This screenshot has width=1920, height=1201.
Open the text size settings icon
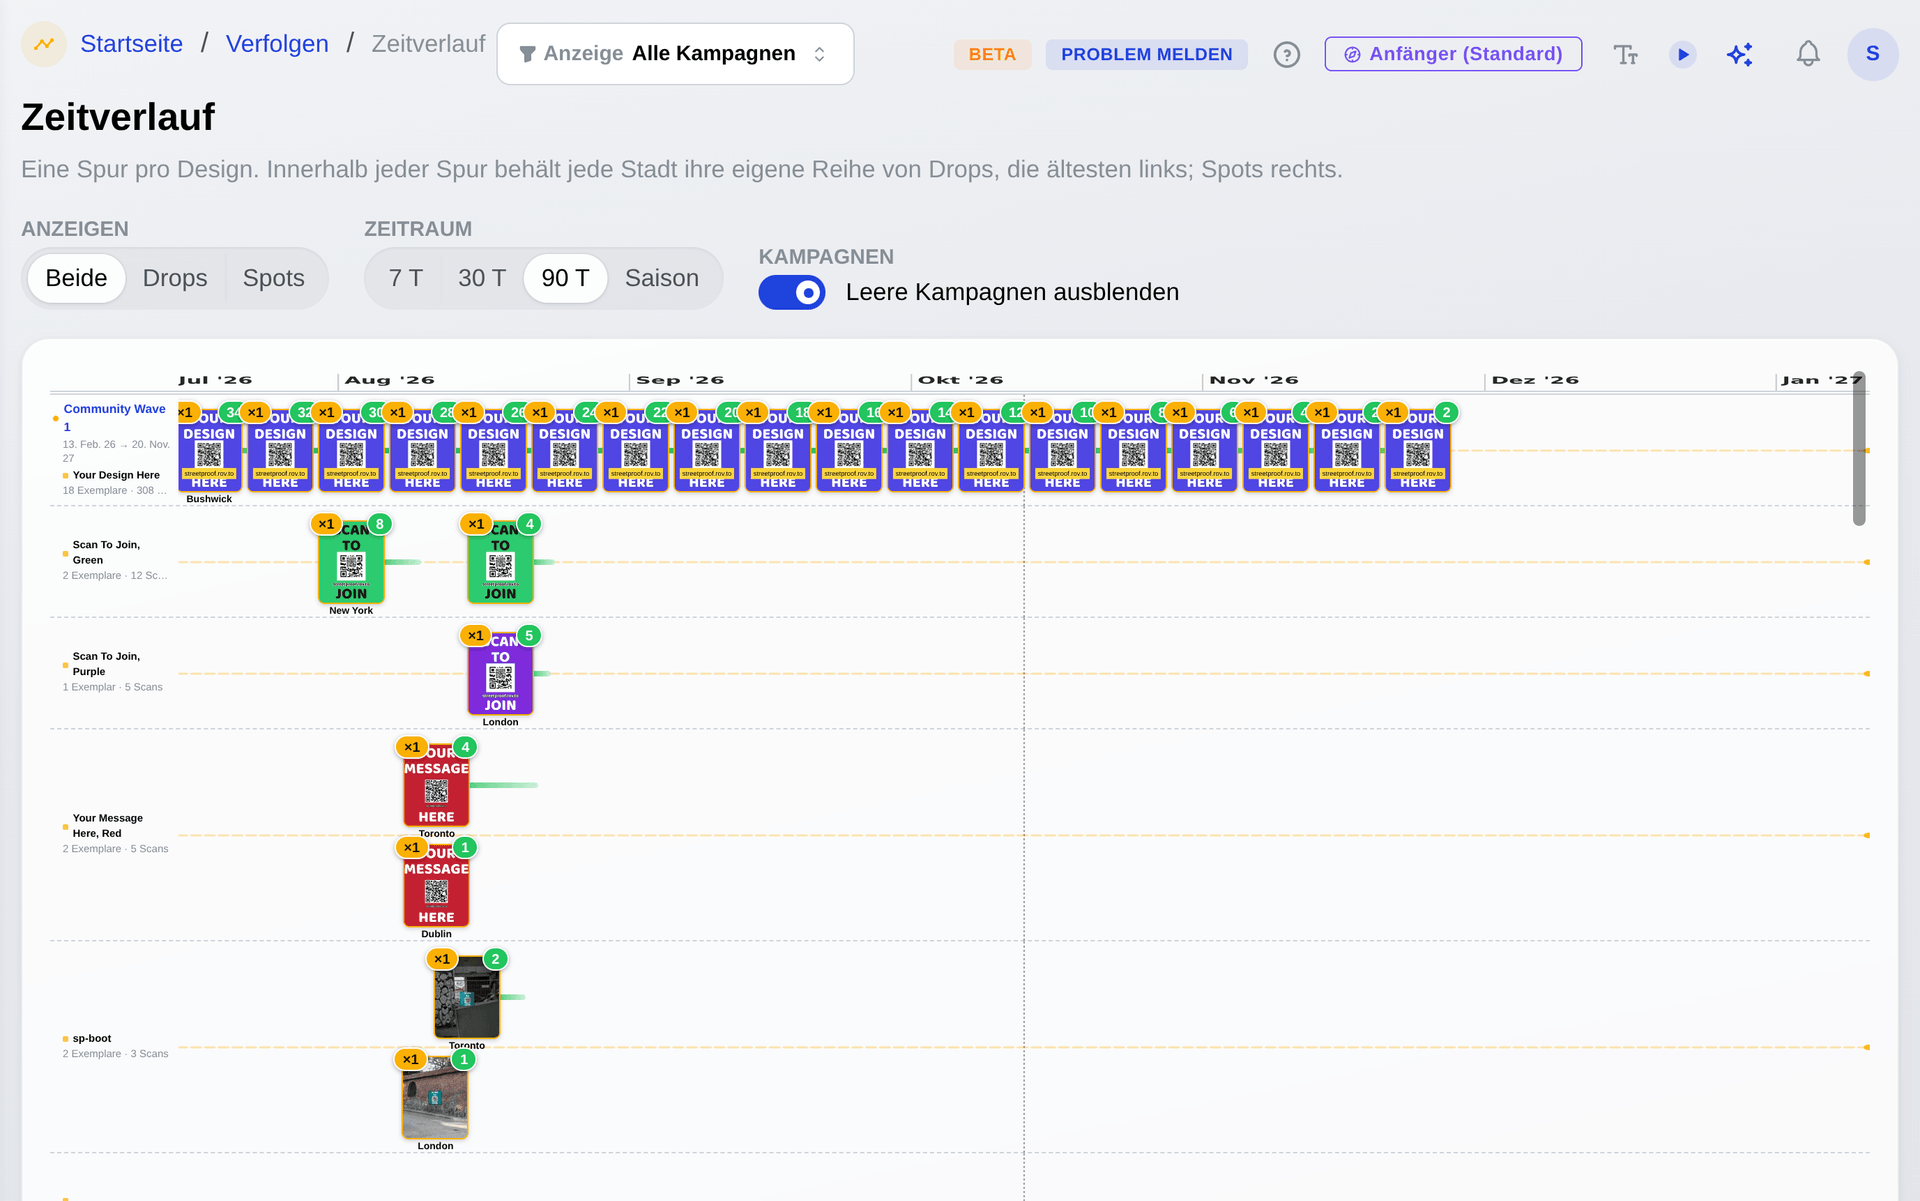pyautogui.click(x=1626, y=54)
